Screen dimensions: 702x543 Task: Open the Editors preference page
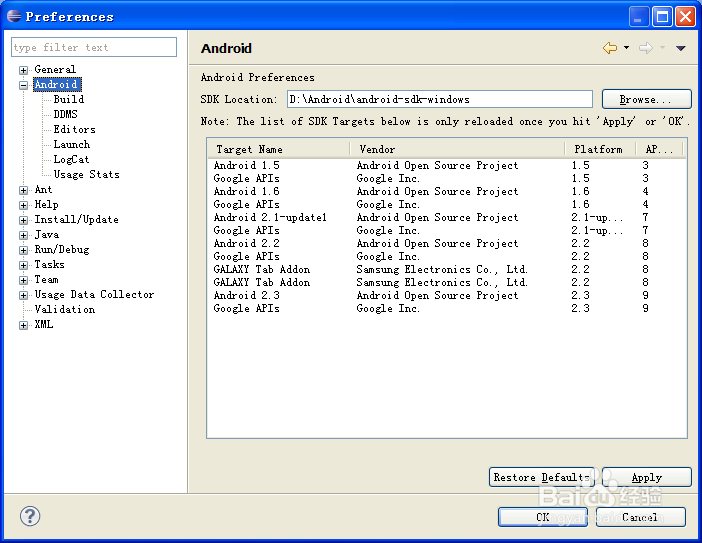[x=74, y=129]
